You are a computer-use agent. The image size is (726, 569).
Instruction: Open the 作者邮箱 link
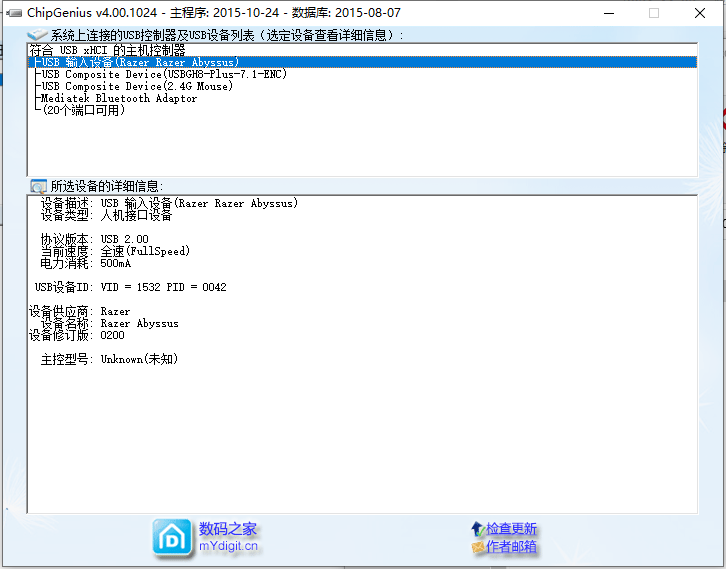click(x=511, y=547)
